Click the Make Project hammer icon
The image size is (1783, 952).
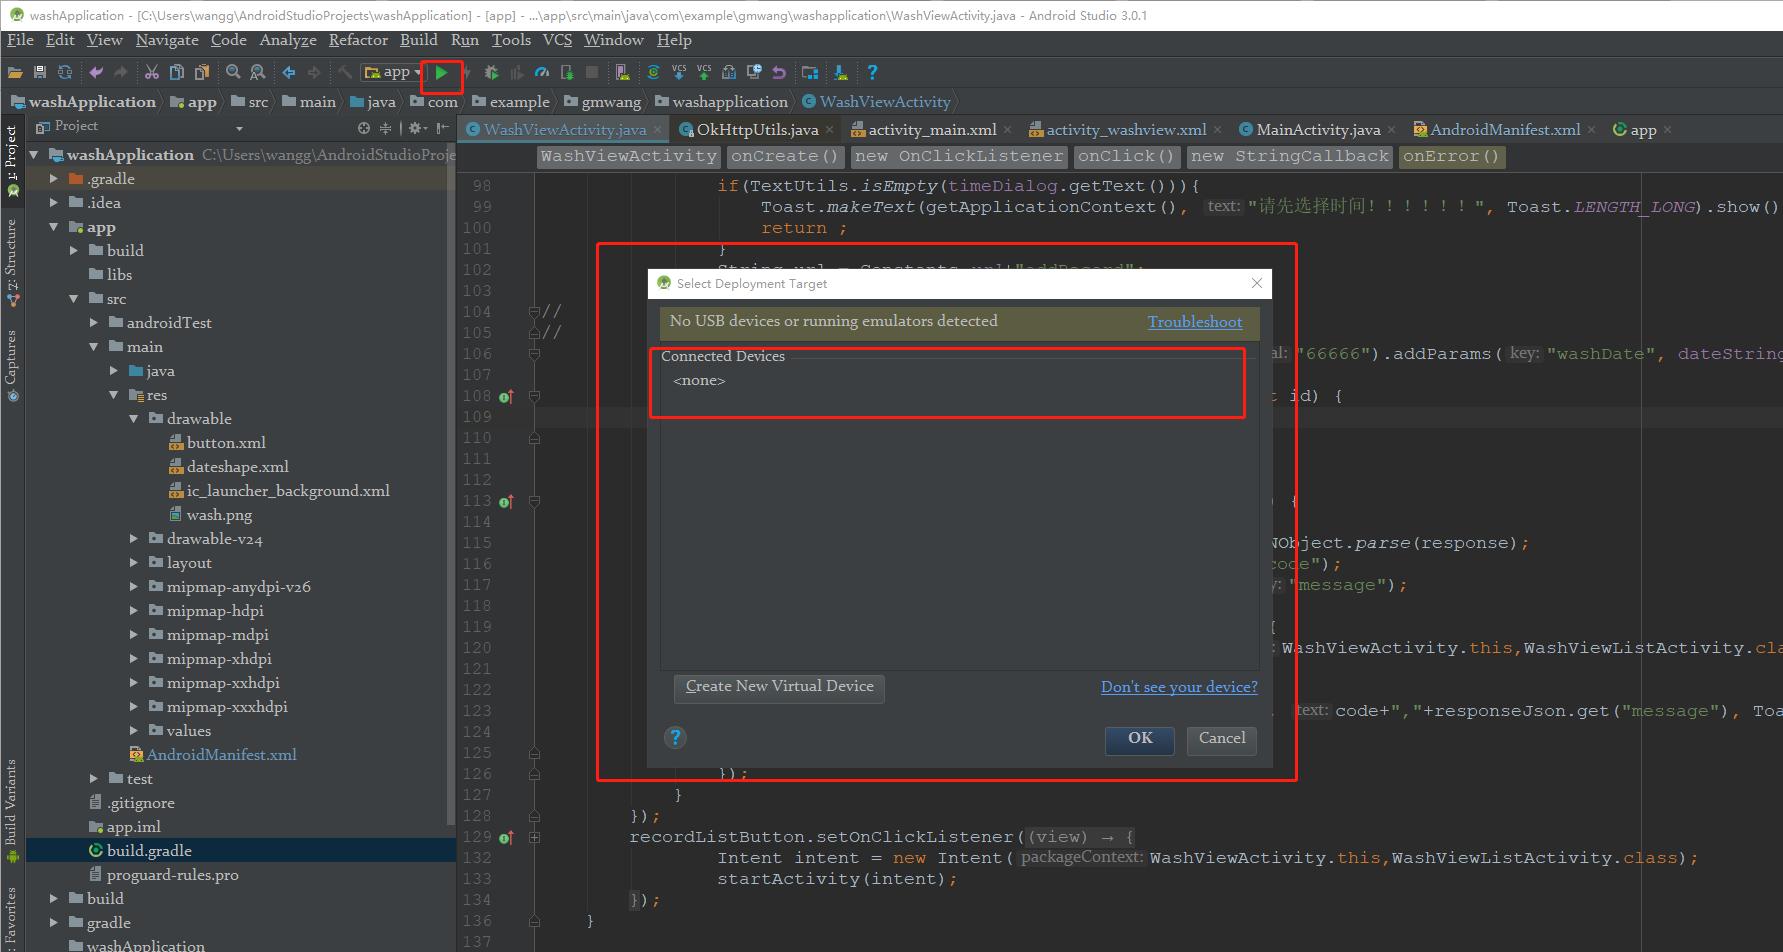[x=345, y=72]
